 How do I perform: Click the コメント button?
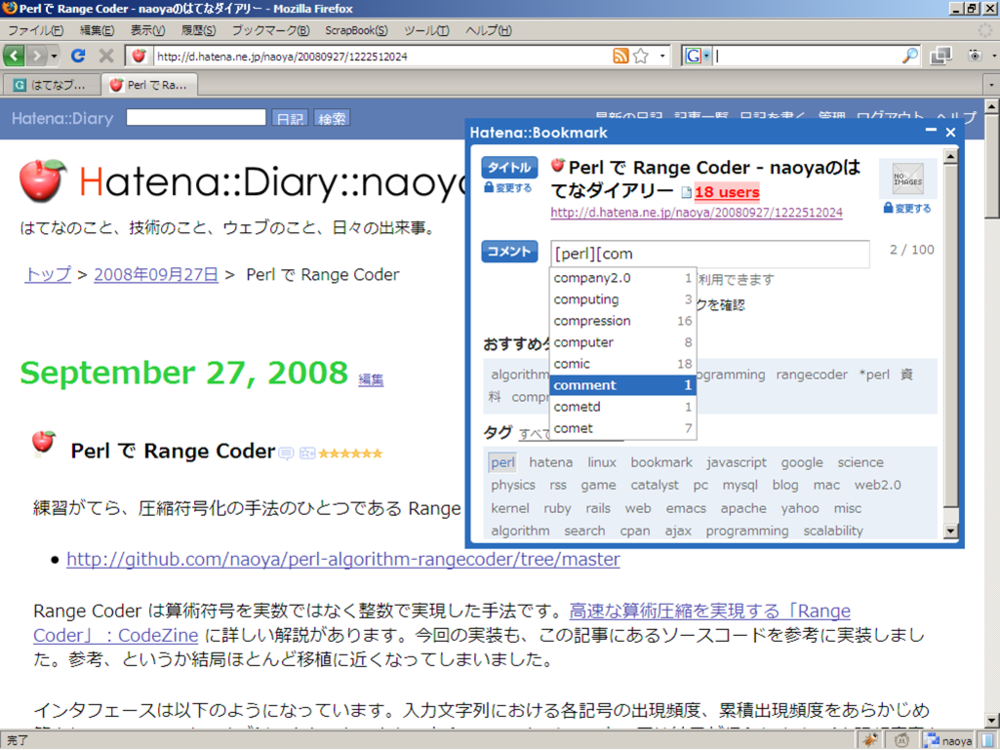pos(509,251)
